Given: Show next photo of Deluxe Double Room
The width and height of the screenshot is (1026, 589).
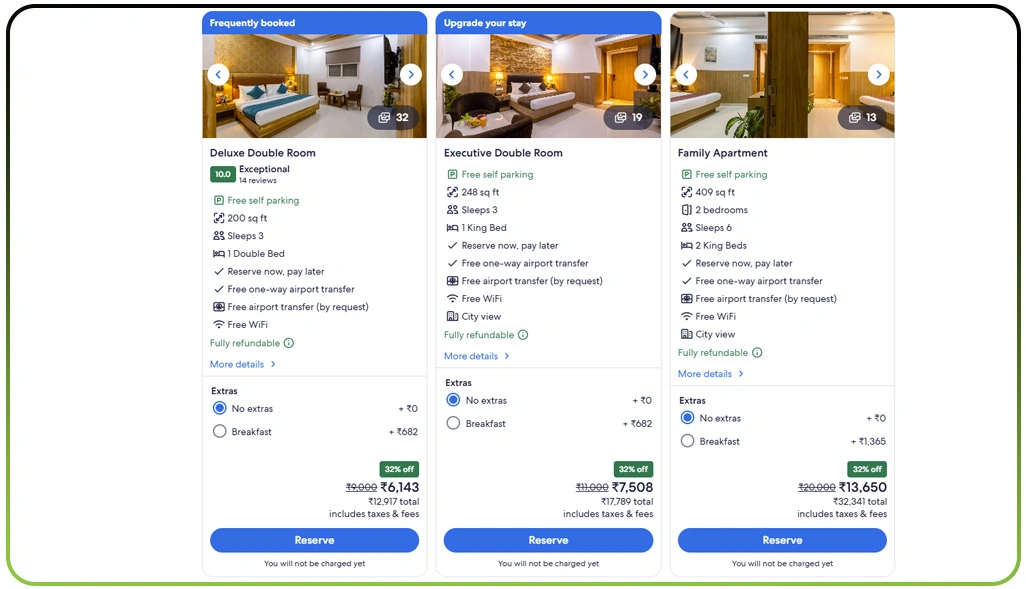Looking at the screenshot, I should pyautogui.click(x=411, y=75).
